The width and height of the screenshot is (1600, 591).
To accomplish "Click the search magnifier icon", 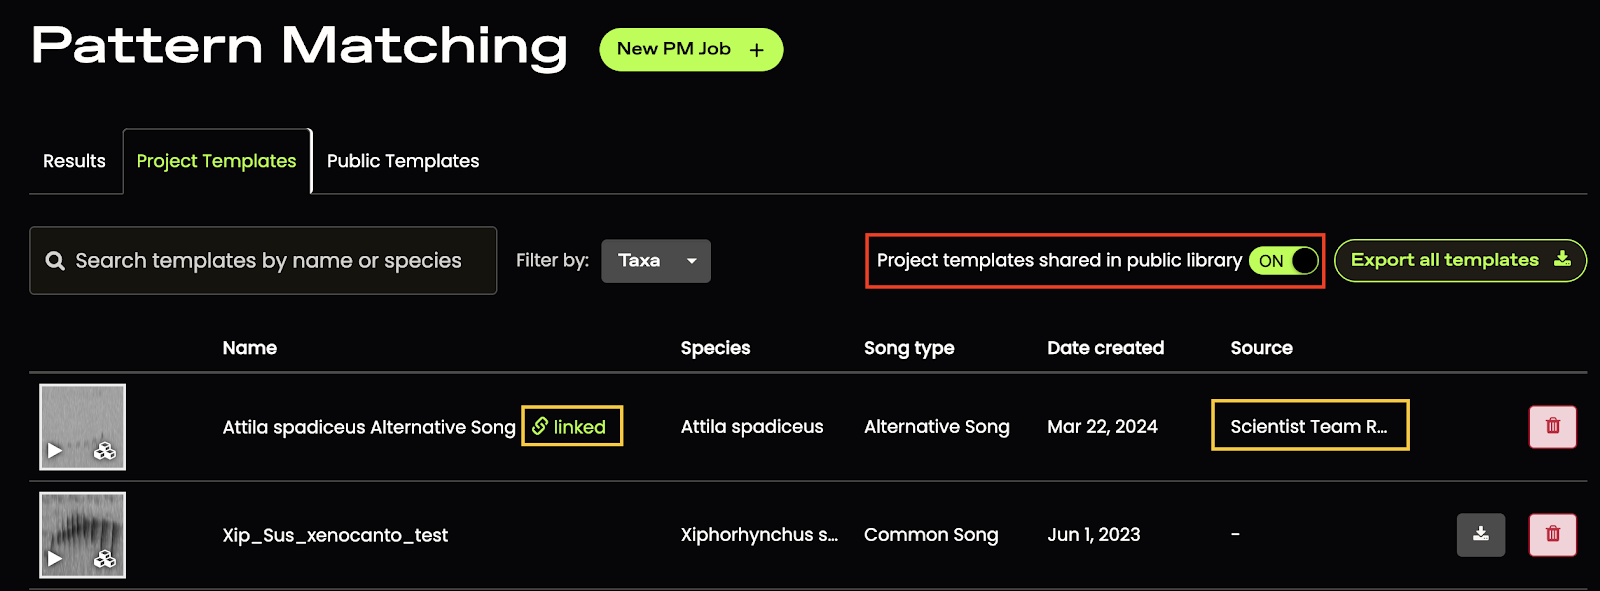I will click(x=56, y=261).
